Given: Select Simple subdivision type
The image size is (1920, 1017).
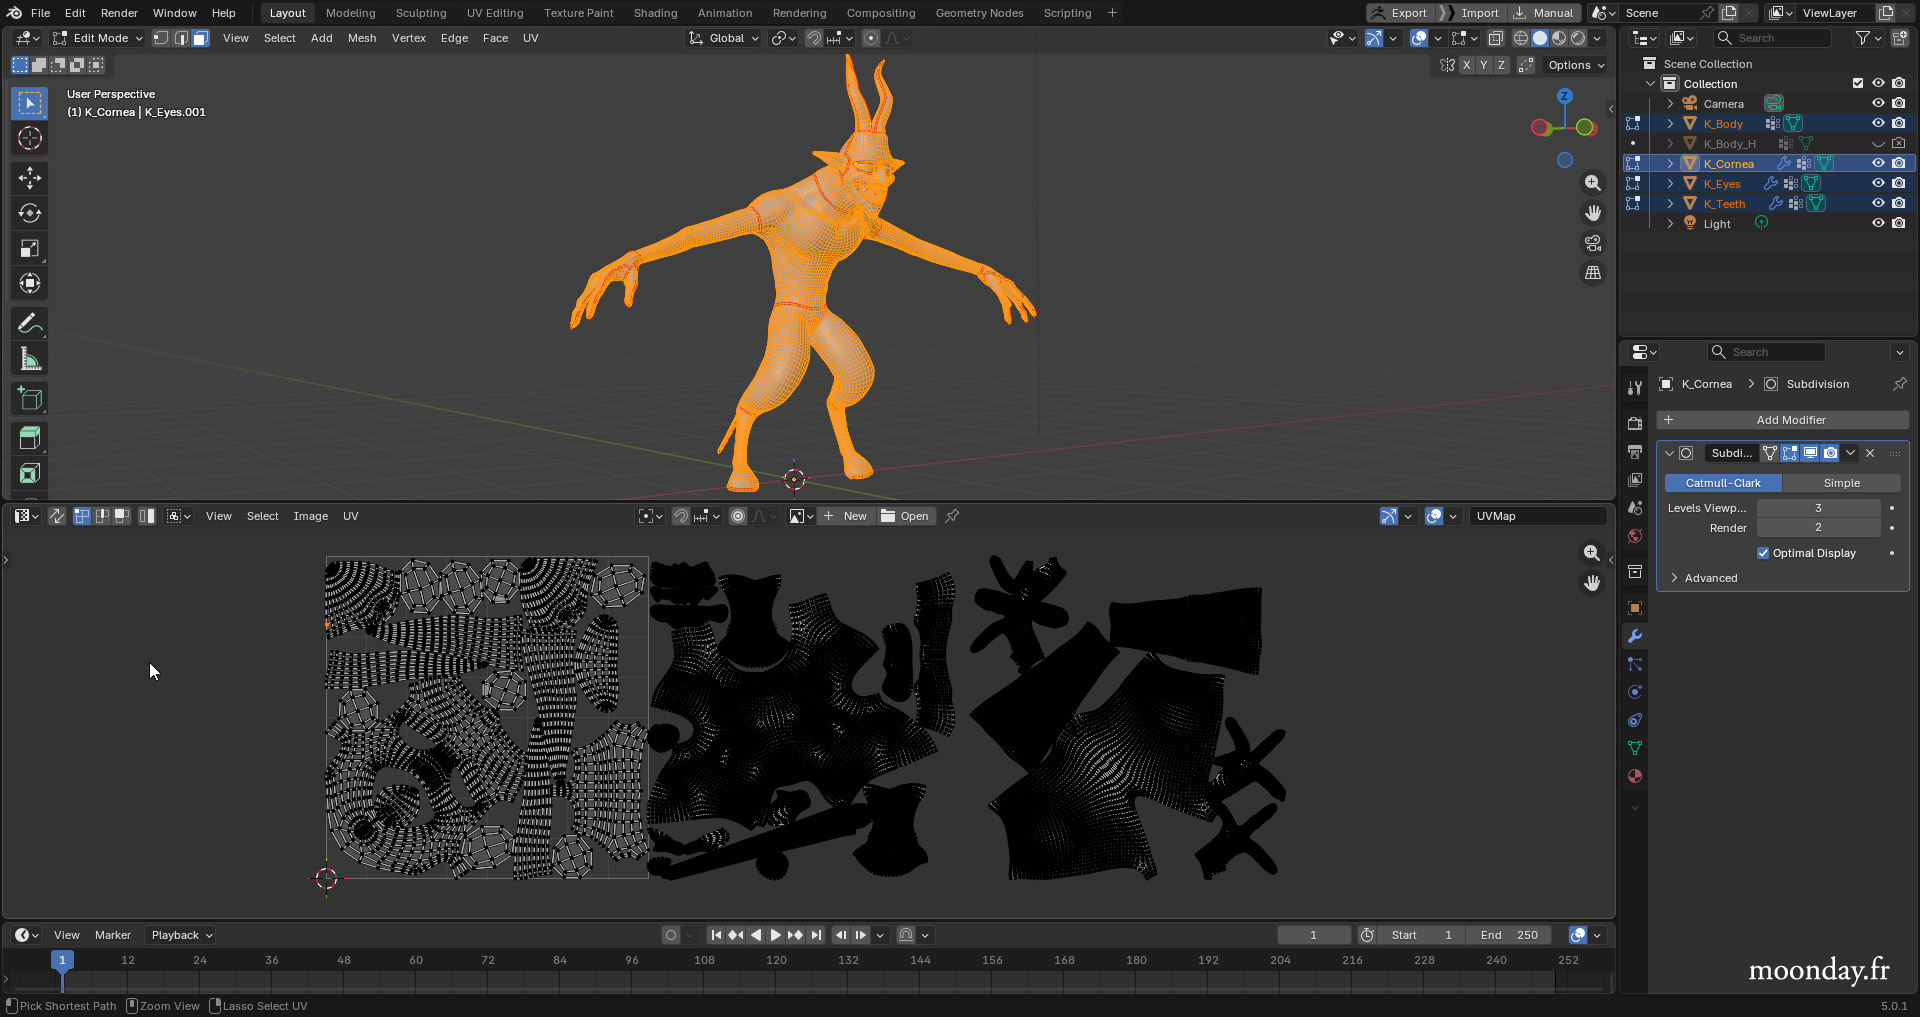Looking at the screenshot, I should click(1841, 483).
